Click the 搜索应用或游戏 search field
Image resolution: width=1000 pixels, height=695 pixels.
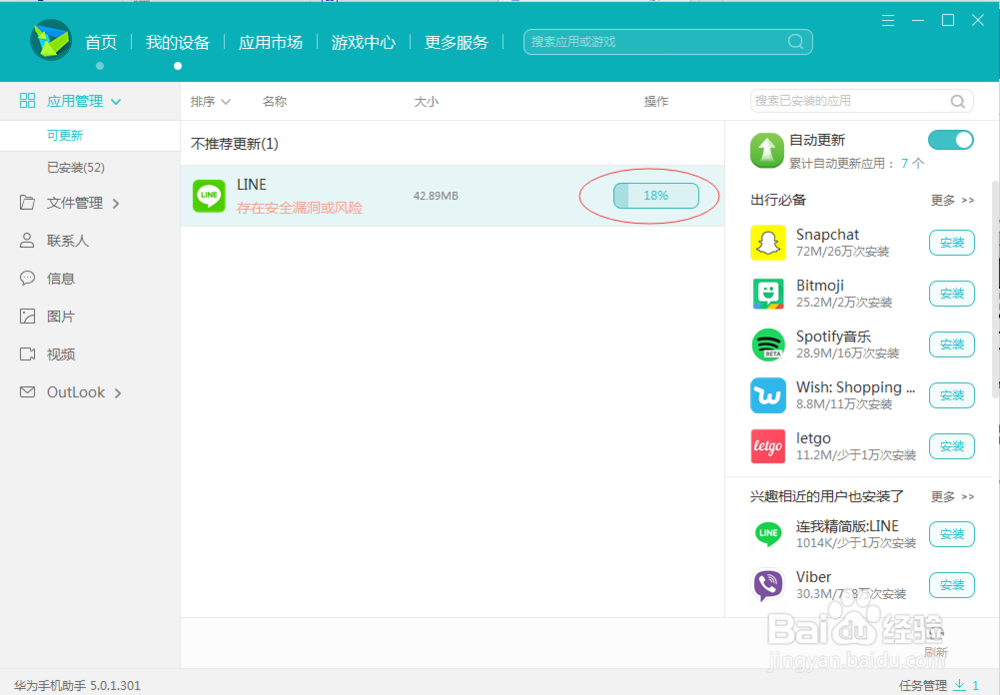[x=667, y=42]
